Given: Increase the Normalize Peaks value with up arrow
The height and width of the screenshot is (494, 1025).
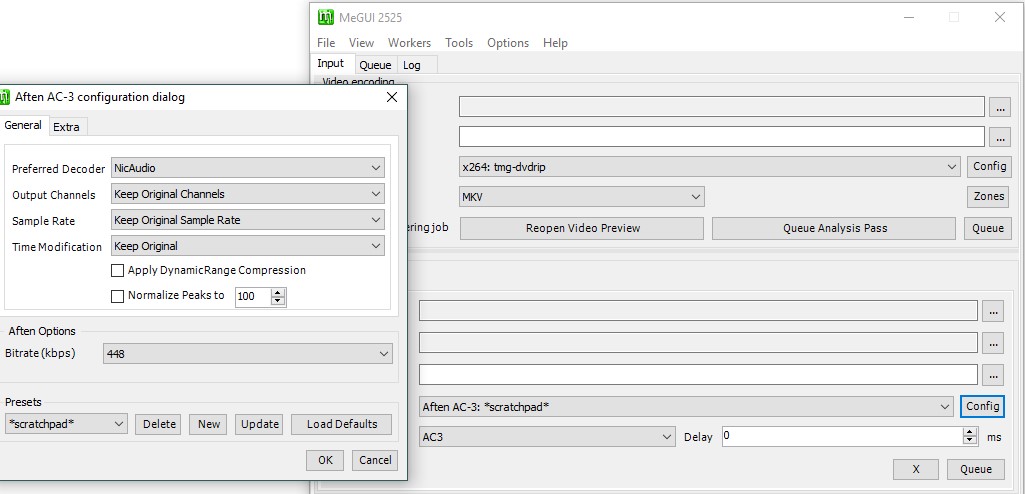Looking at the screenshot, I should pyautogui.click(x=278, y=292).
